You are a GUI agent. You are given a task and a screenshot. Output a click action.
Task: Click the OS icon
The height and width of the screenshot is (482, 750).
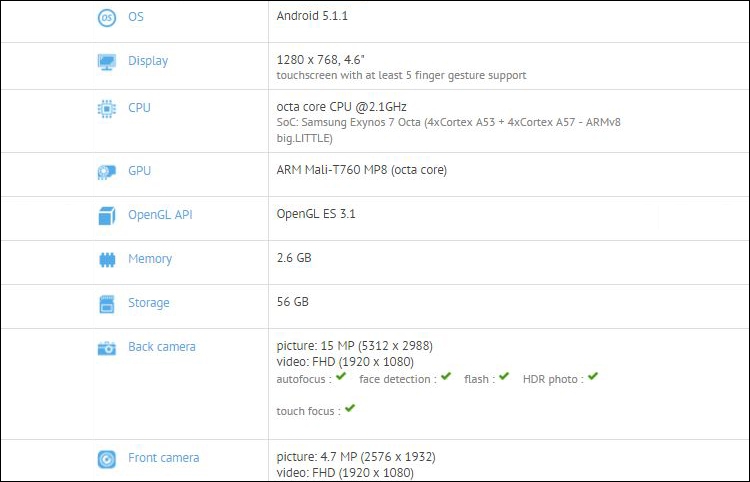coord(106,18)
